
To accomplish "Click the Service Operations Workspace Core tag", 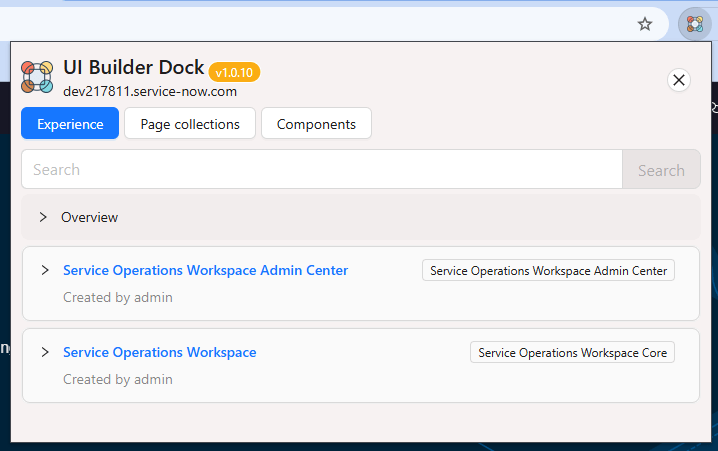I will [572, 353].
